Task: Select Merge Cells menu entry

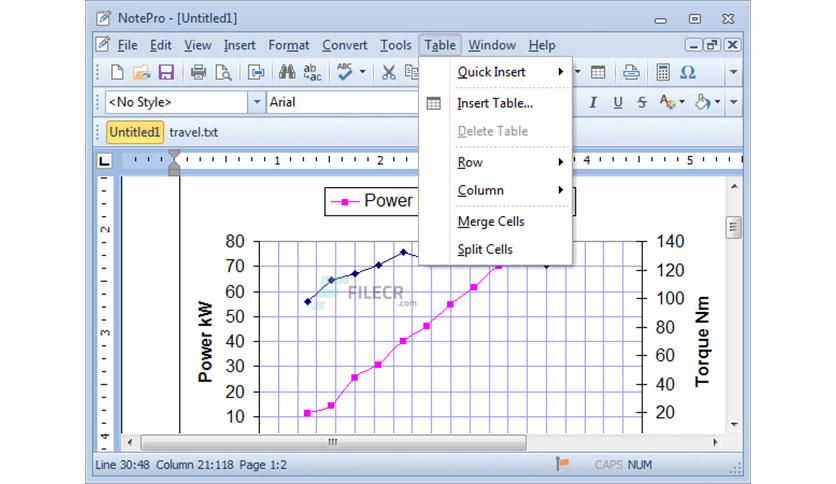Action: (x=510, y=221)
